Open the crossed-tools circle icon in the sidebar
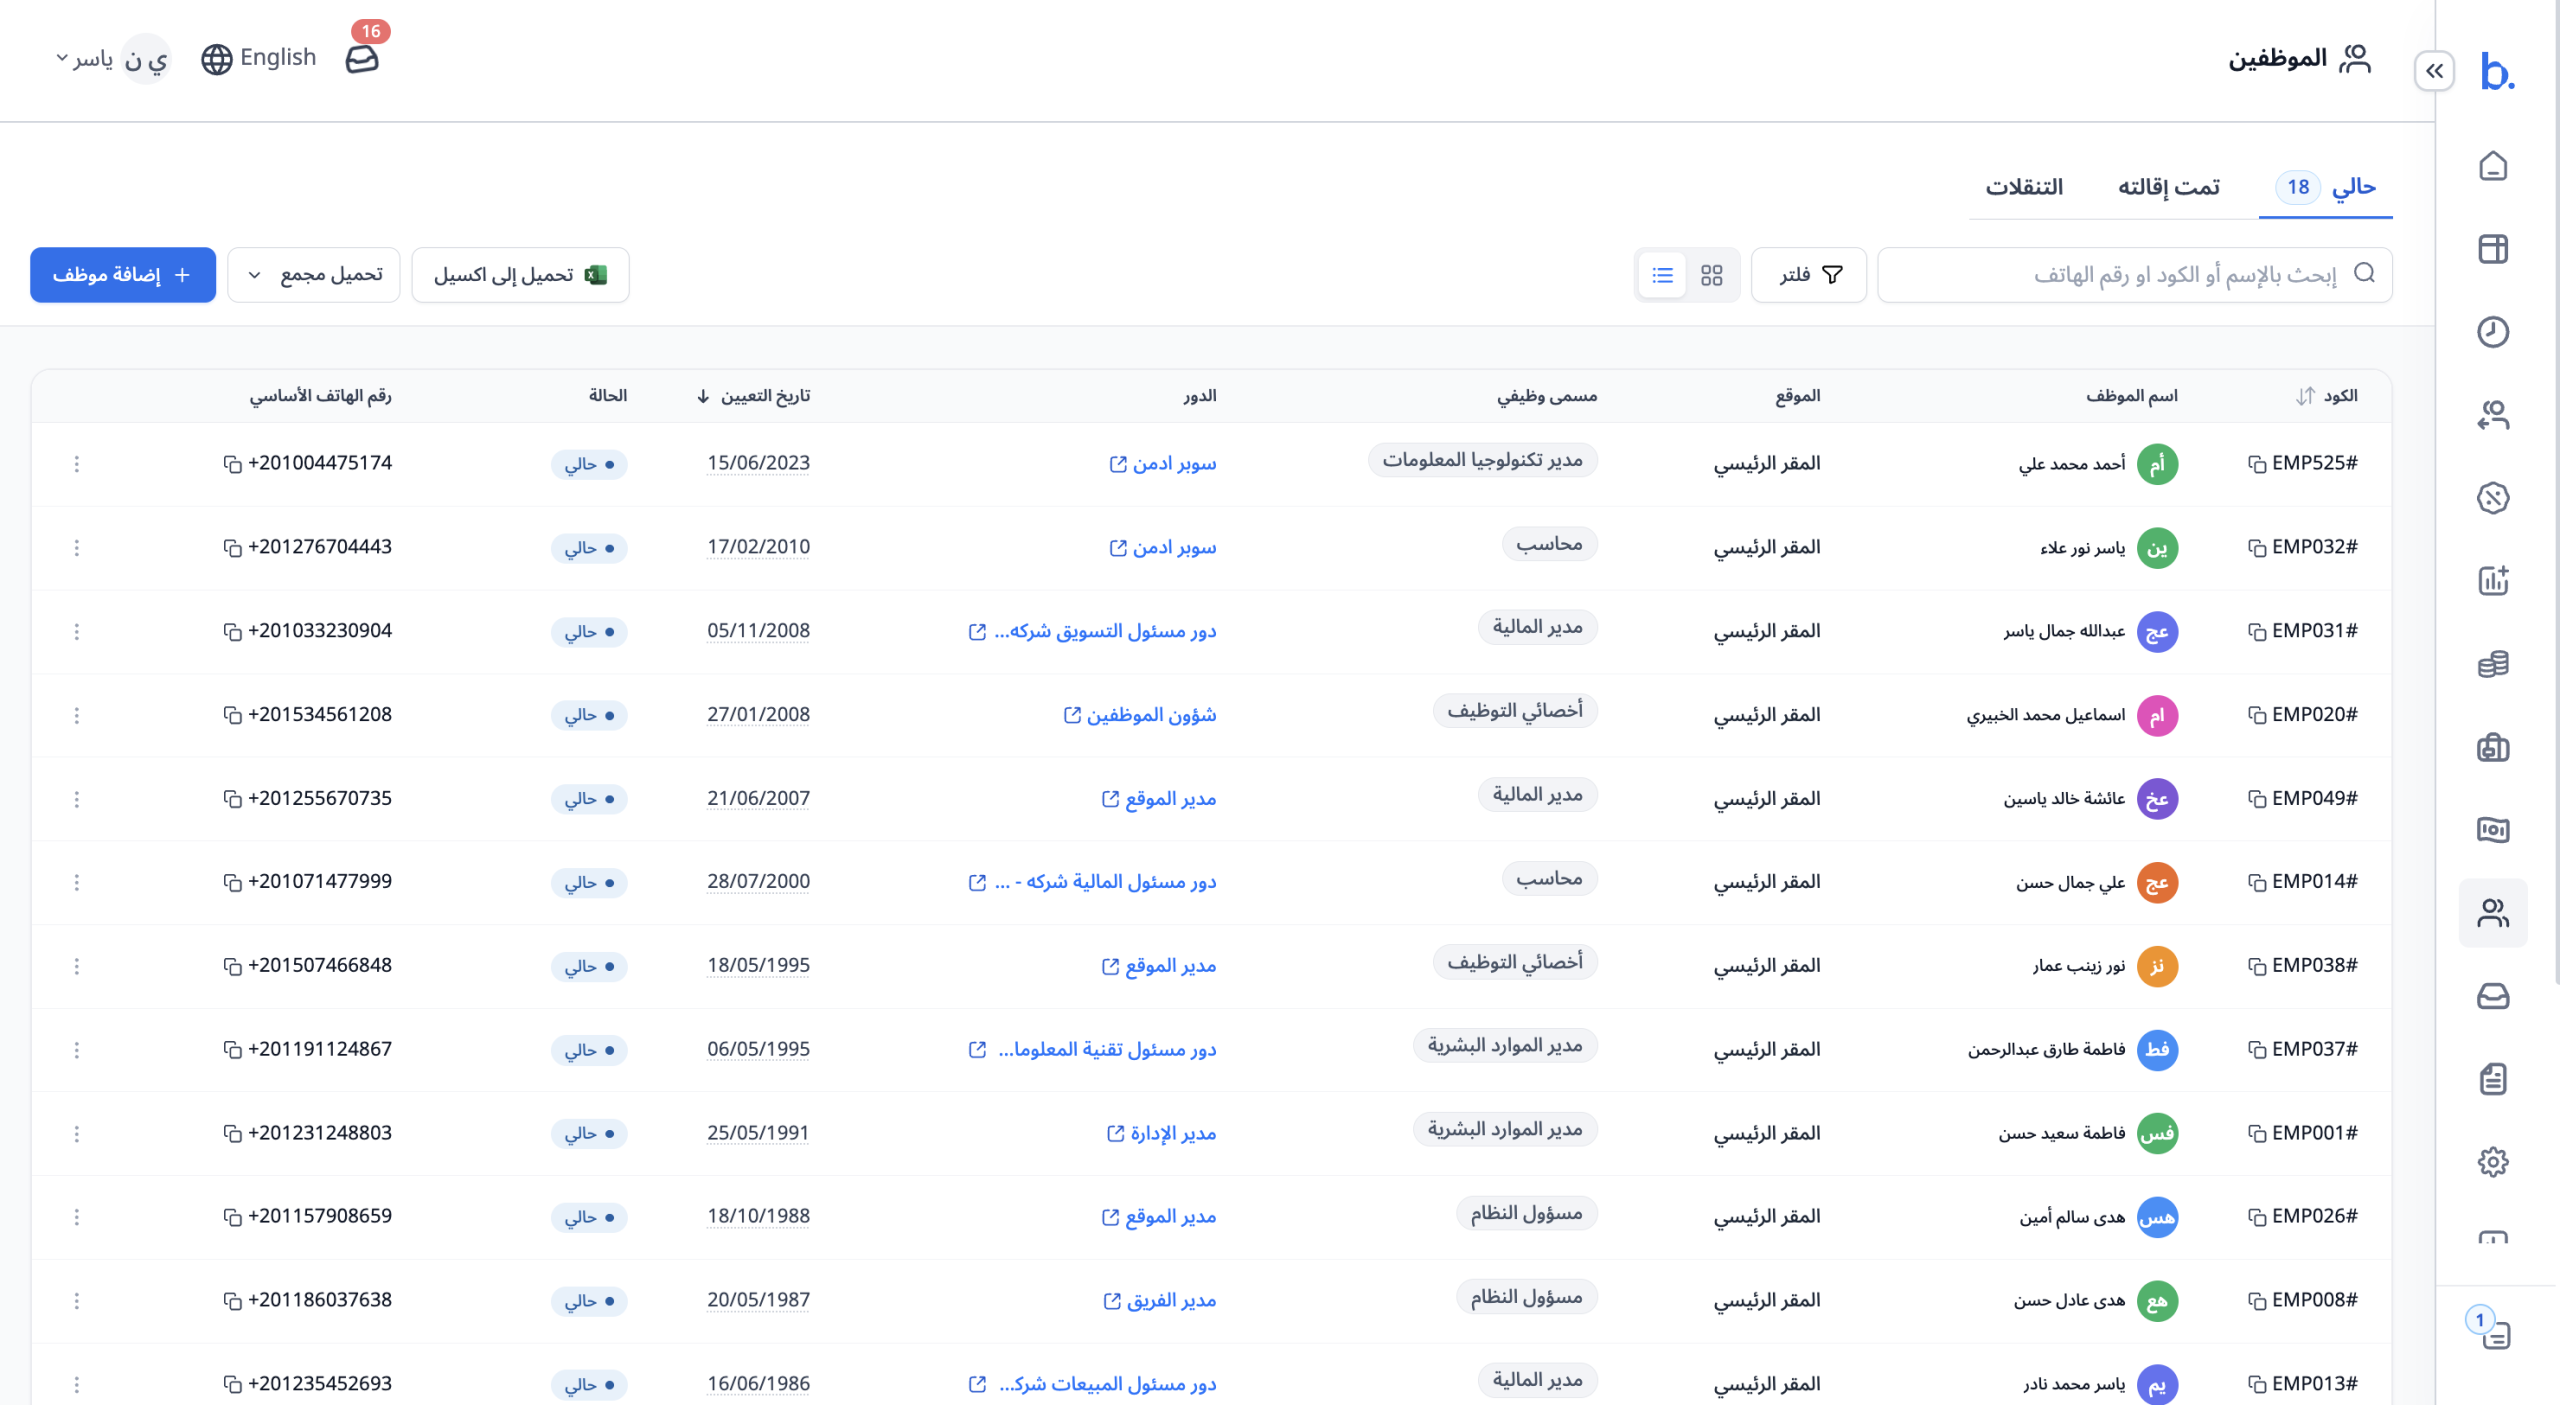2560x1405 pixels. coord(2493,498)
